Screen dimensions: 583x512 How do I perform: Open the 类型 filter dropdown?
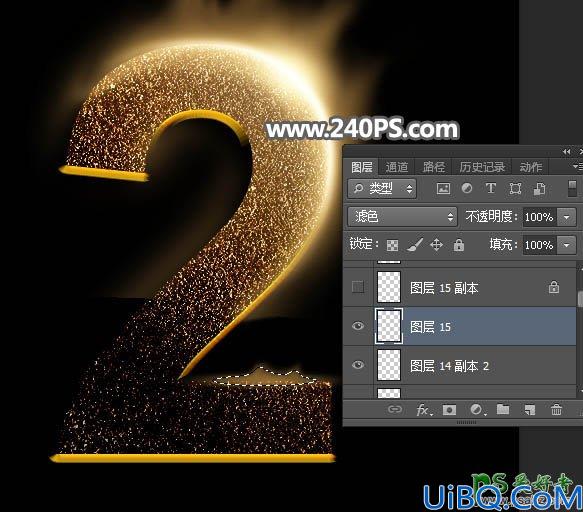382,189
